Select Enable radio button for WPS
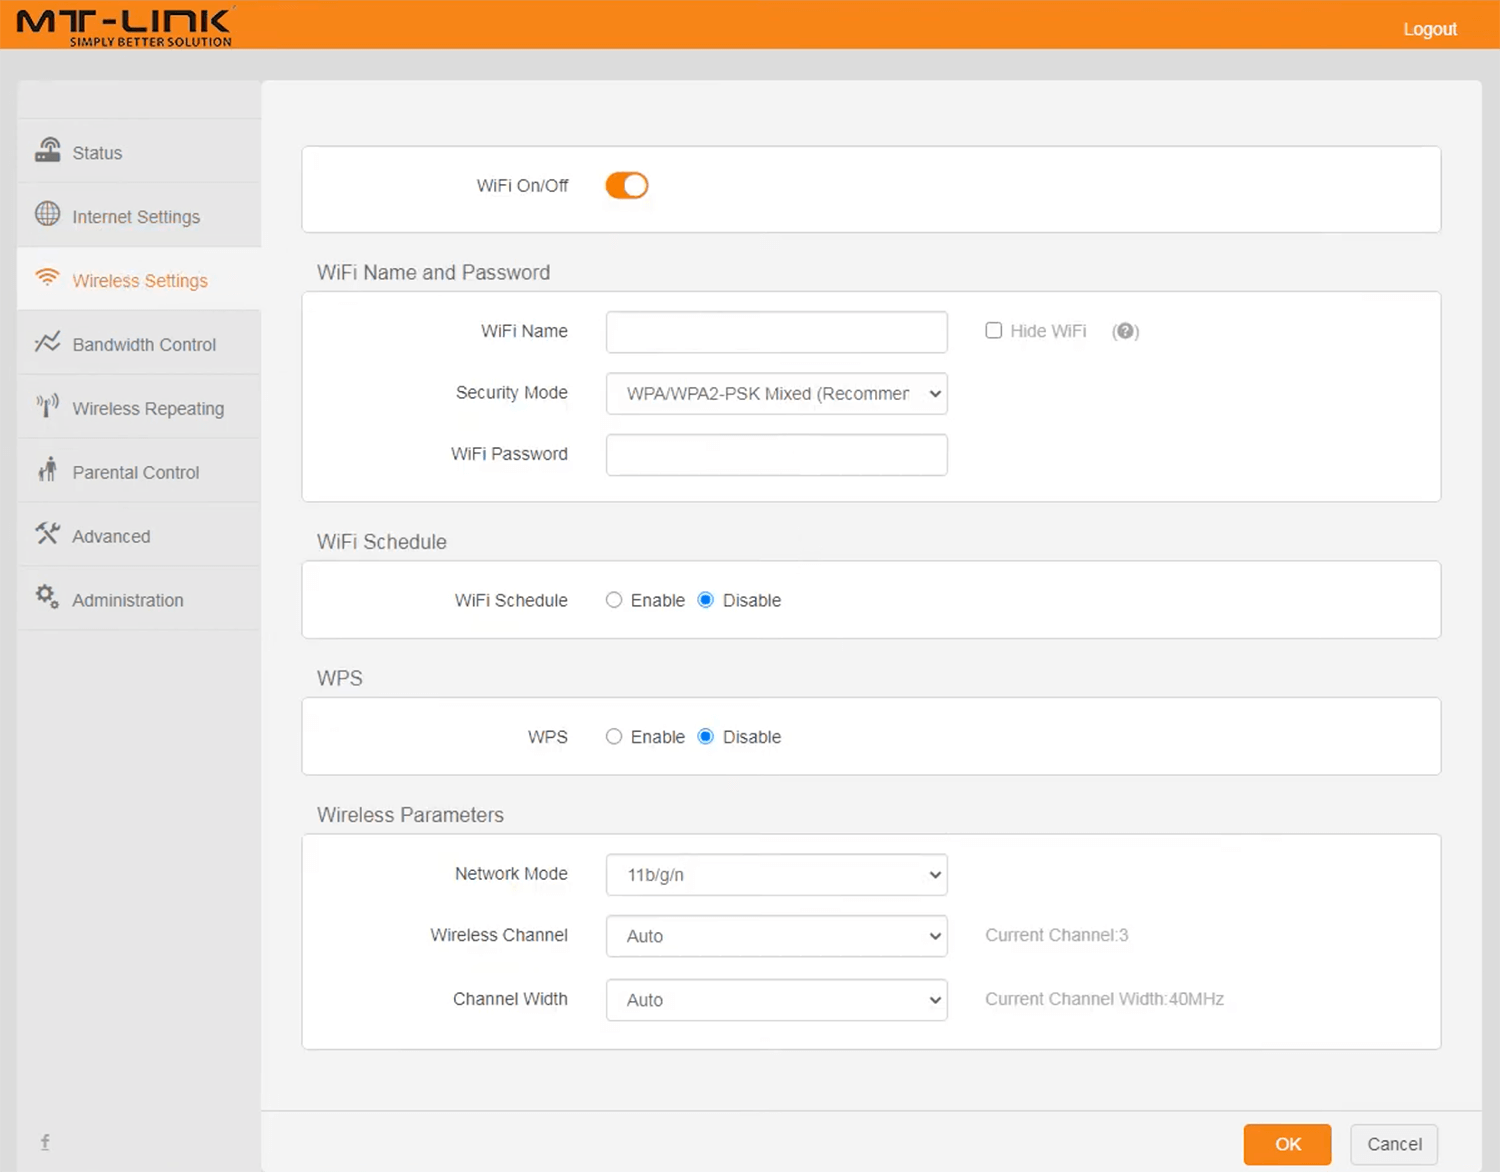Viewport: 1500px width, 1172px height. tap(614, 737)
